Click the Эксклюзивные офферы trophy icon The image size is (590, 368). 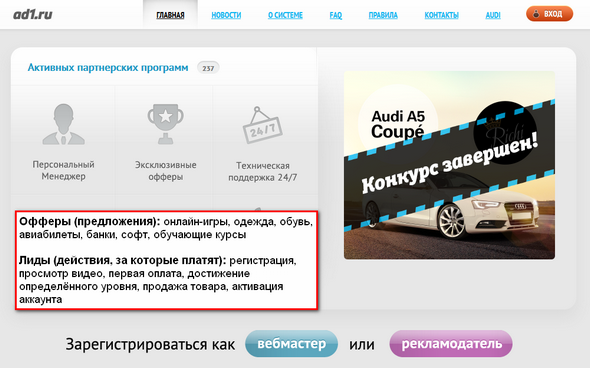point(166,125)
